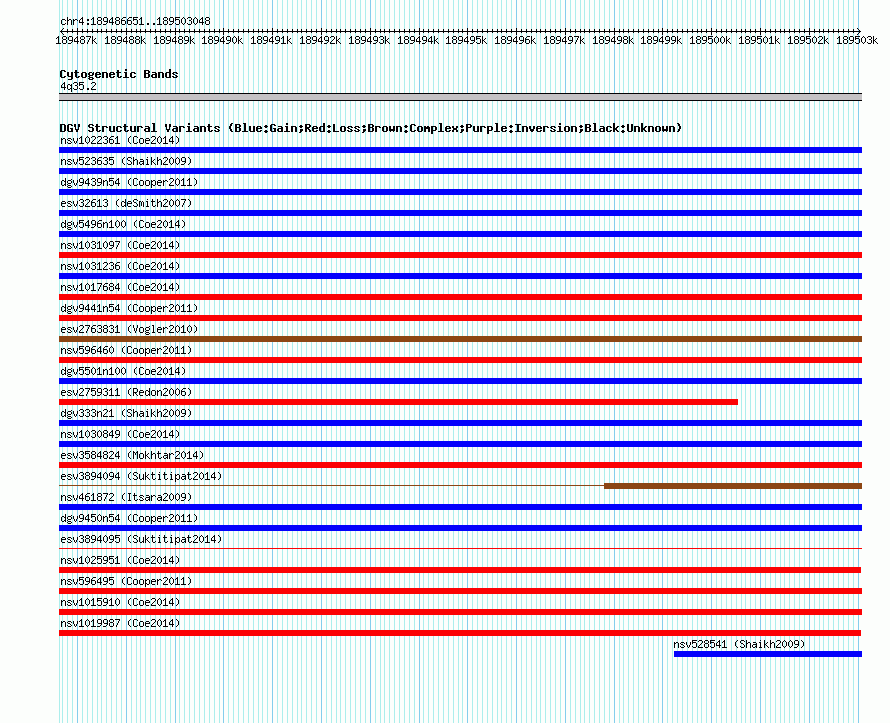The height and width of the screenshot is (723, 890).
Task: Click the red bar for esv3584824
Action: pos(460,465)
